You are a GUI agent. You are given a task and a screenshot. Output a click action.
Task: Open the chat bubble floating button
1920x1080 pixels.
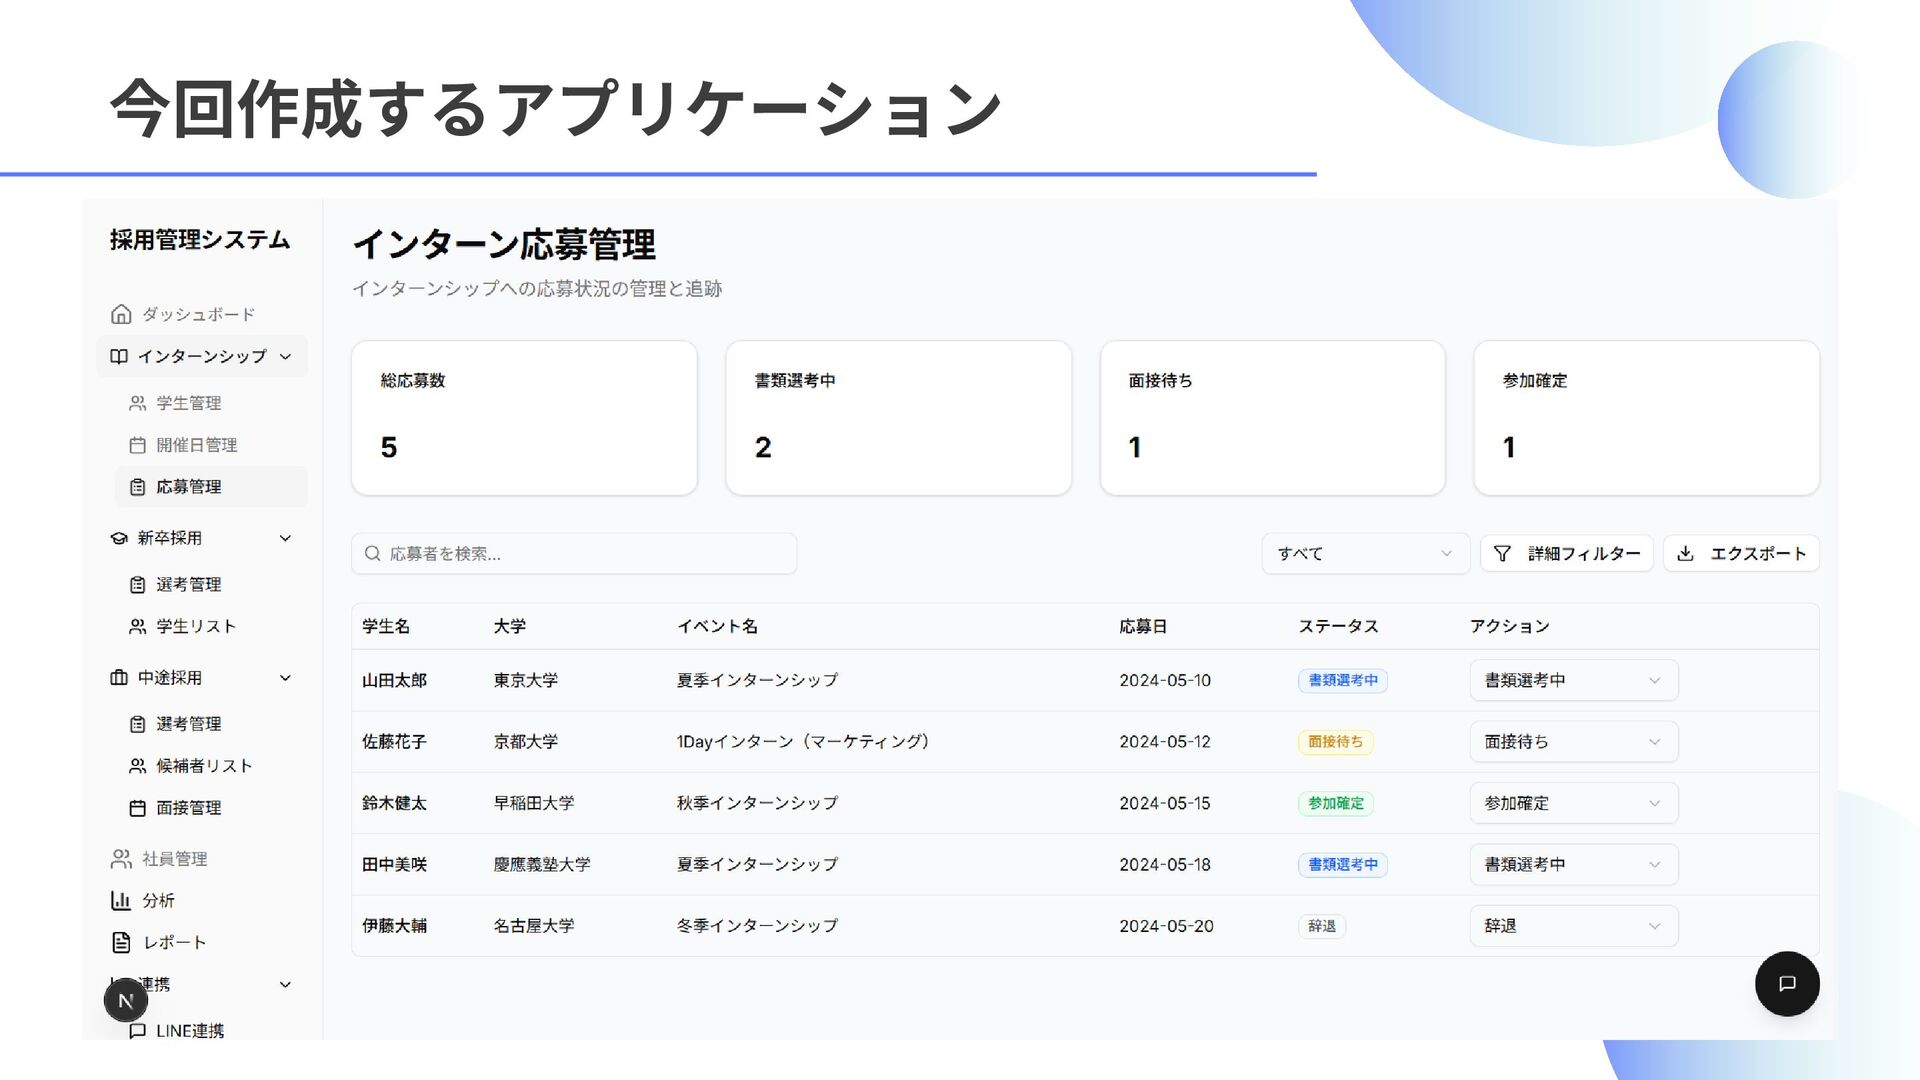tap(1786, 984)
